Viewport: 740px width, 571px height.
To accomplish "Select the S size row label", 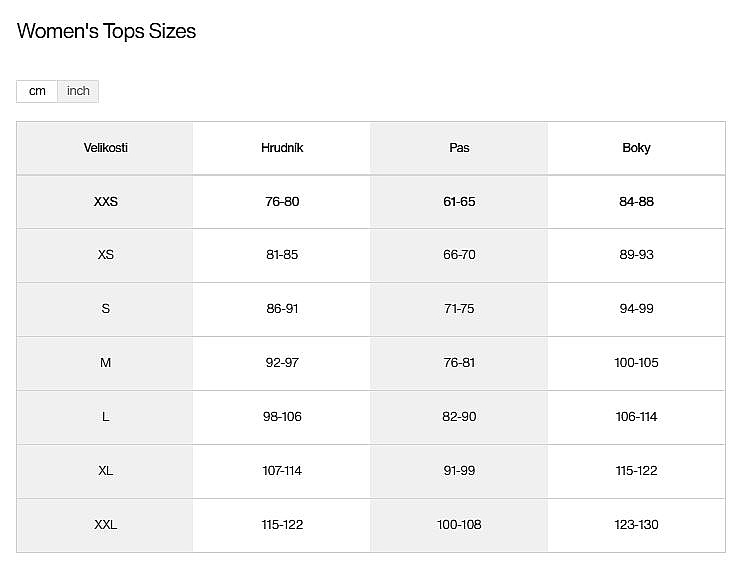I will 106,309.
